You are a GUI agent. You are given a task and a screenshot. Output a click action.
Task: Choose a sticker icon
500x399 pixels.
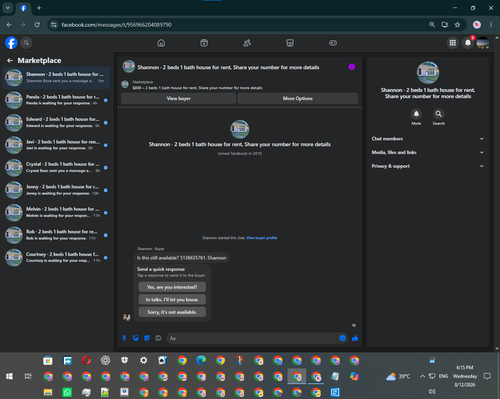pos(147,338)
